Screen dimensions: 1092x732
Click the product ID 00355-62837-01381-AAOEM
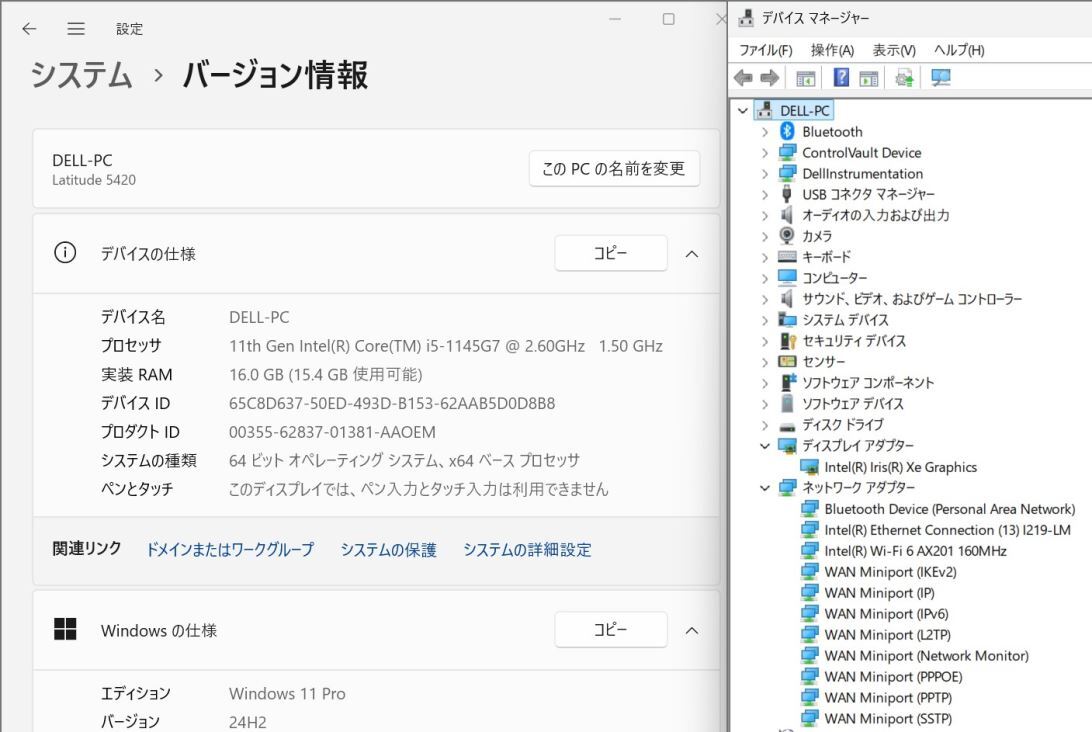[x=332, y=432]
